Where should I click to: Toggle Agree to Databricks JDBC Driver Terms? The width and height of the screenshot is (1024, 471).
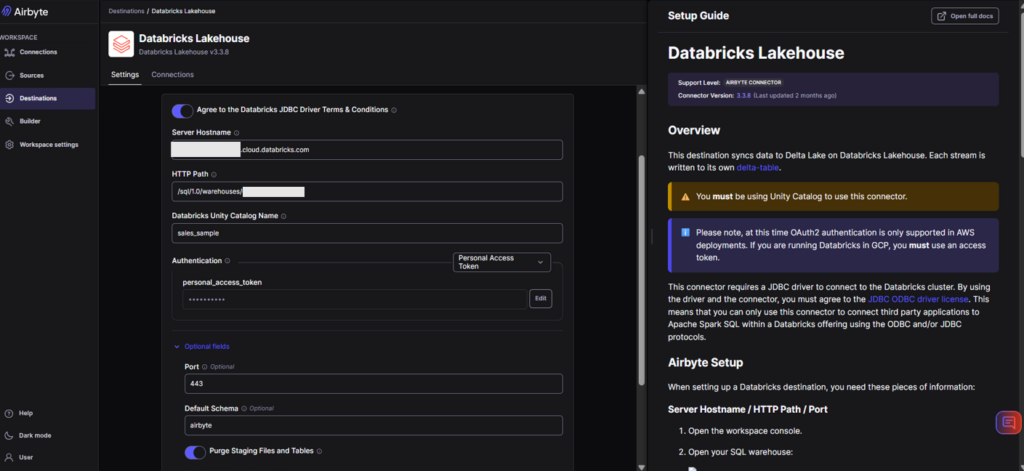point(182,110)
